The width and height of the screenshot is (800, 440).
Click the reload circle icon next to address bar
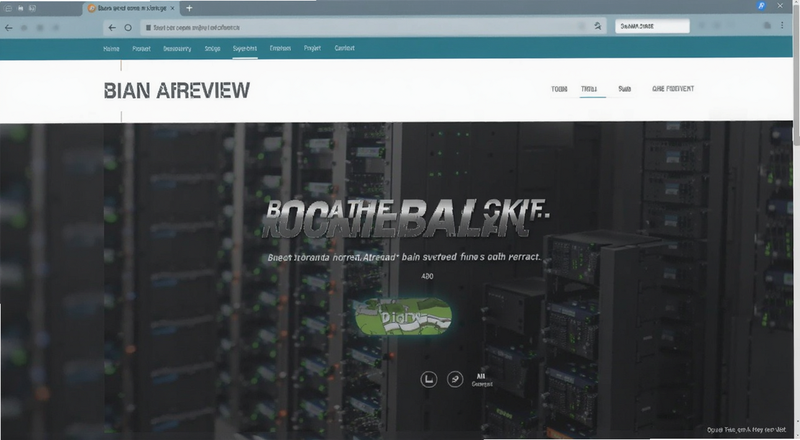pyautogui.click(x=128, y=28)
